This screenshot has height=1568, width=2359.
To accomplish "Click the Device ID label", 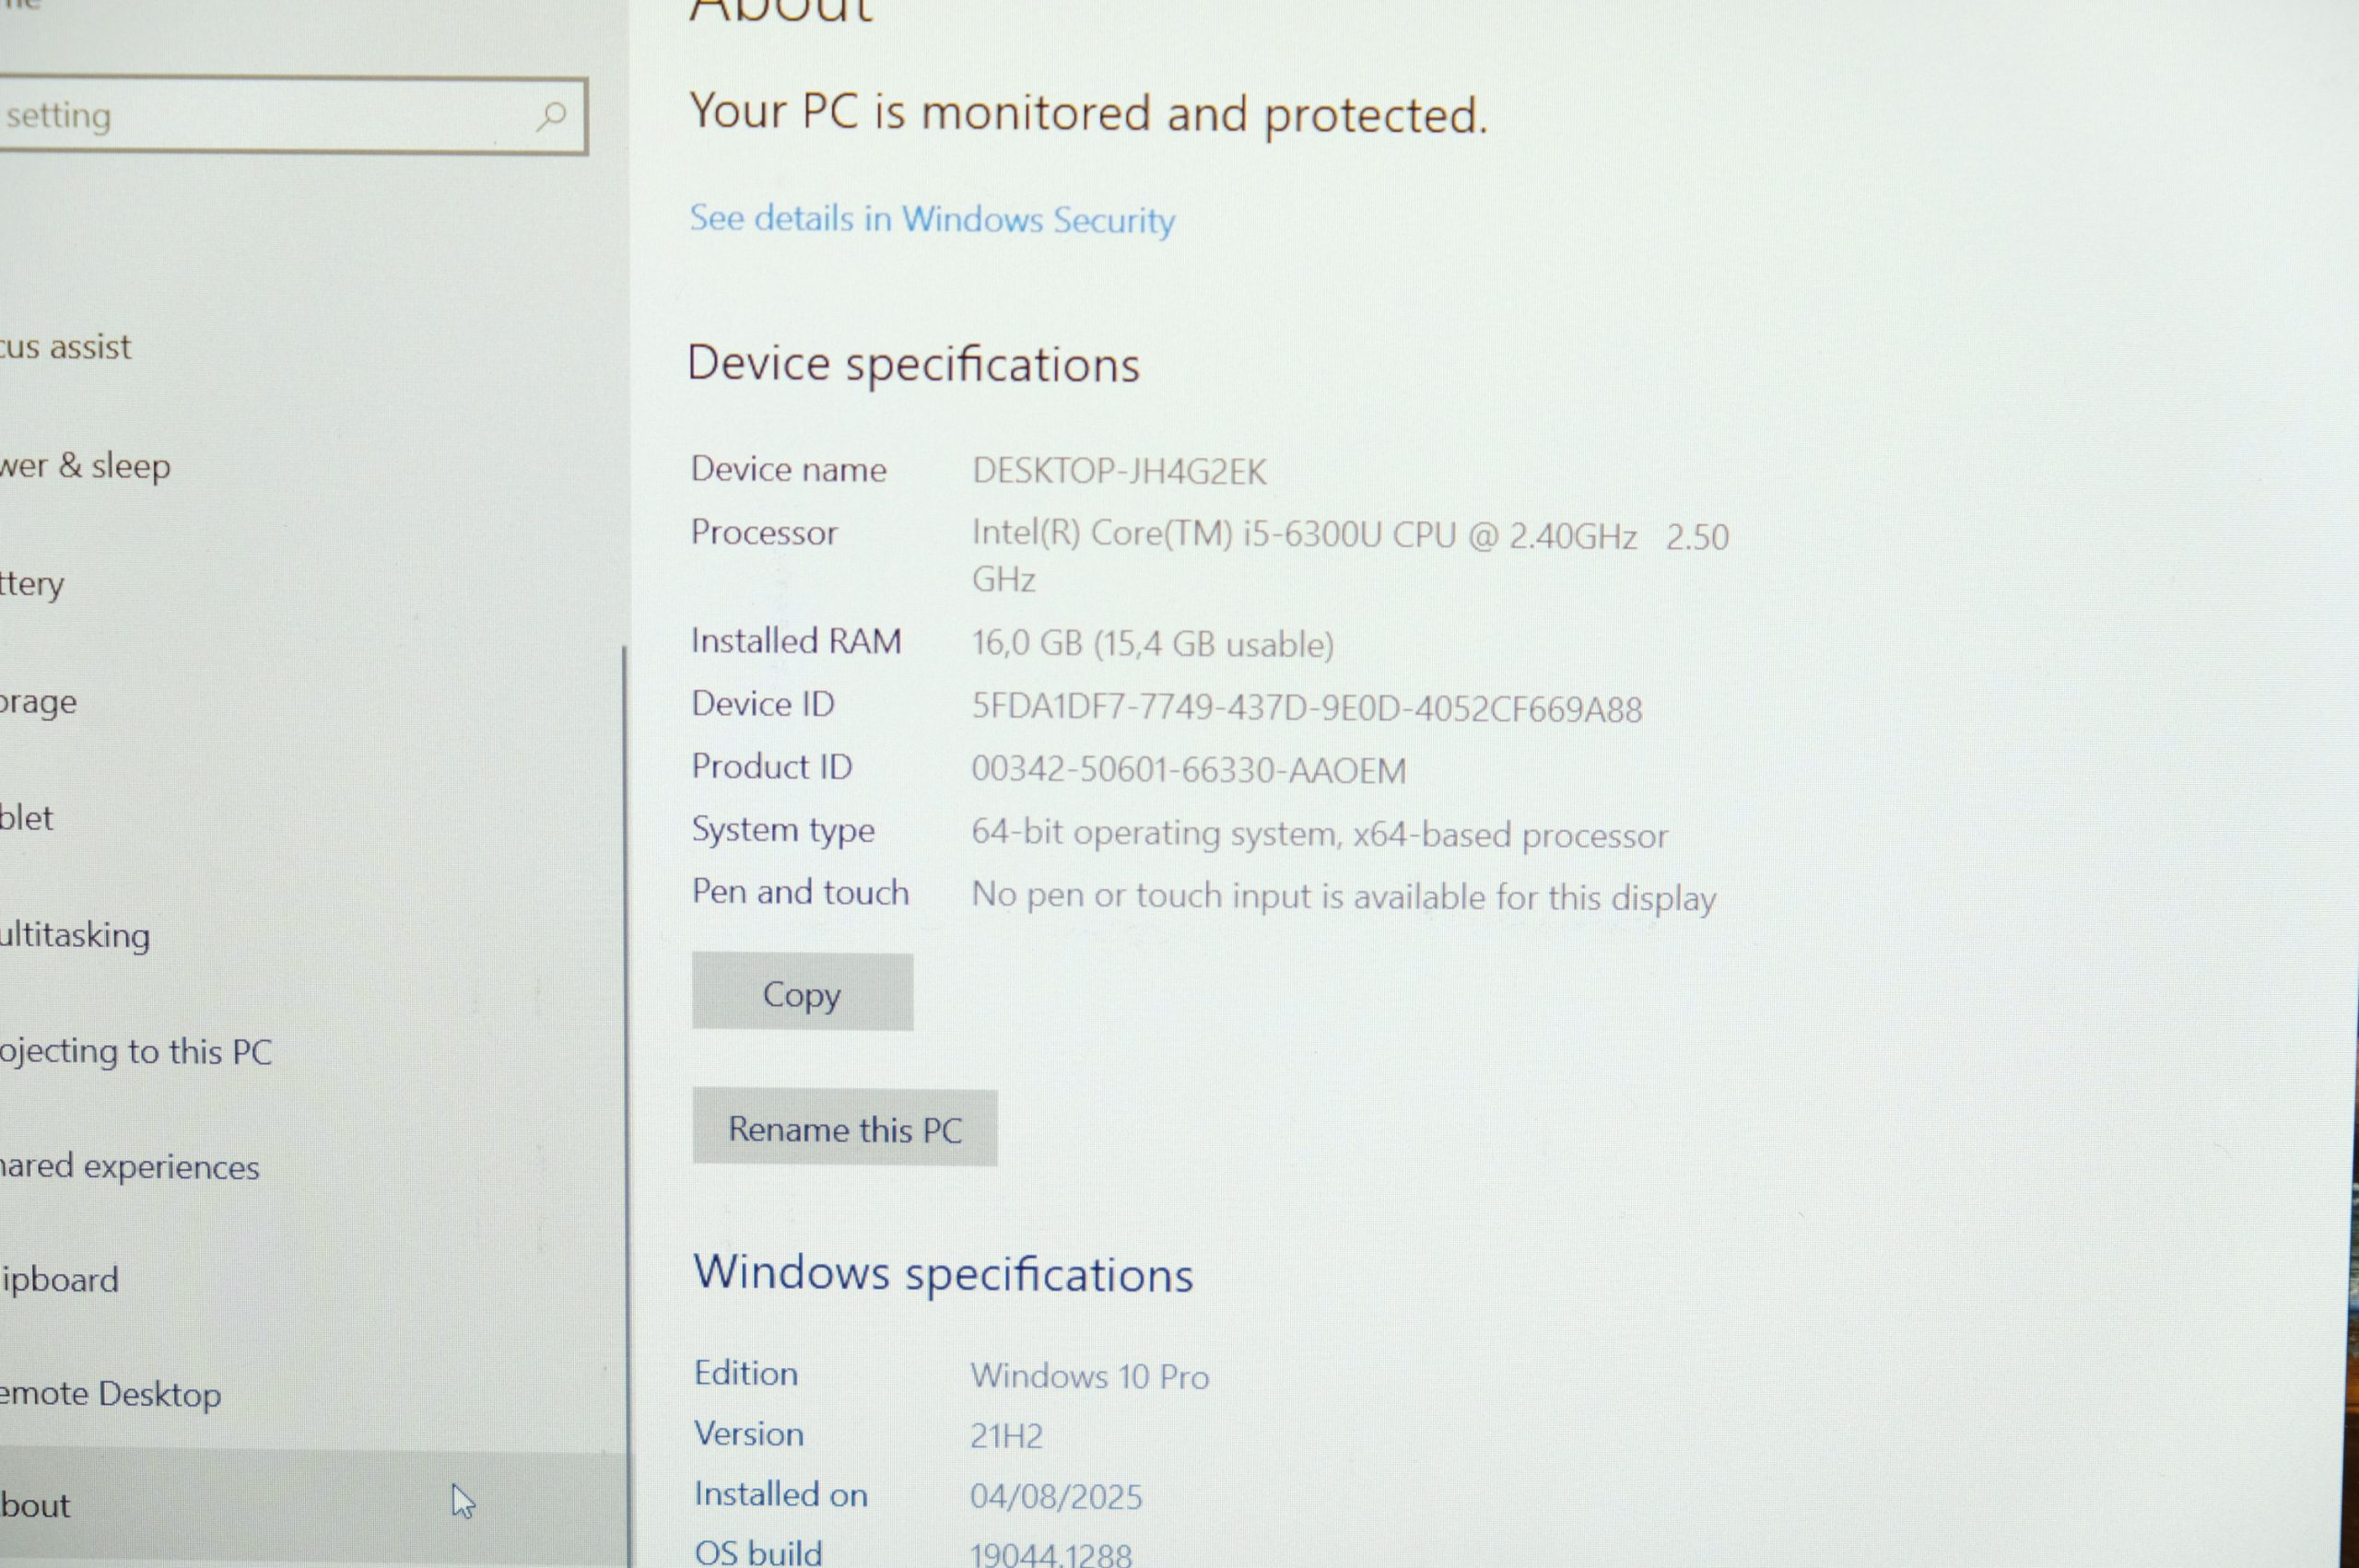I will pyautogui.click(x=763, y=704).
